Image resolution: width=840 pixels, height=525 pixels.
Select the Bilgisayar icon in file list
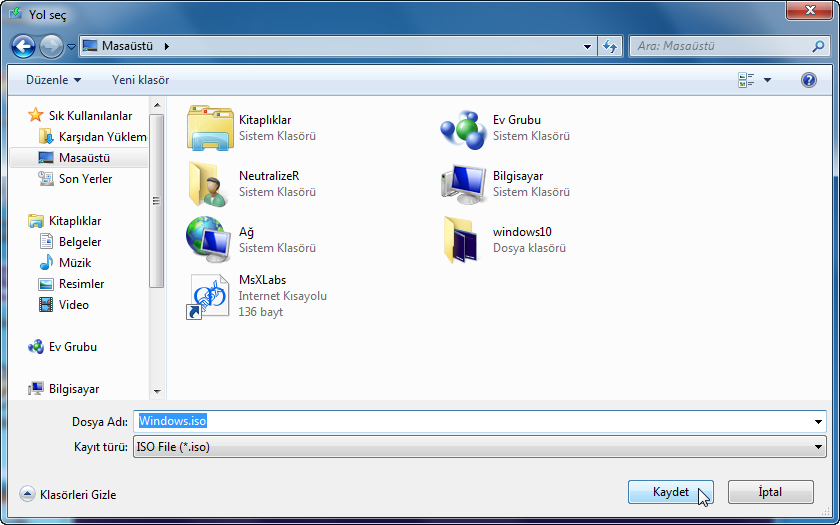pyautogui.click(x=463, y=183)
